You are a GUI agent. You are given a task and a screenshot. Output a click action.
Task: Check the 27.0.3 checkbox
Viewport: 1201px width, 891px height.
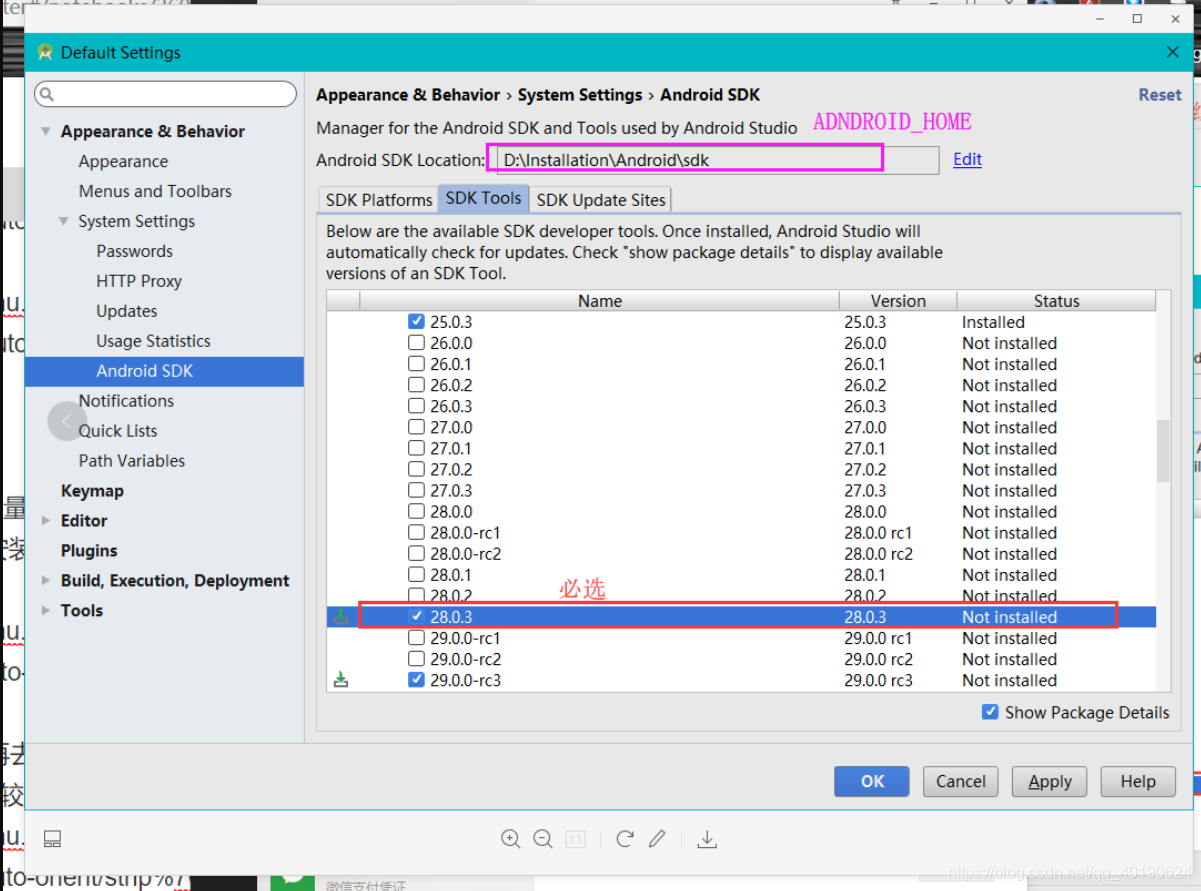(x=416, y=490)
